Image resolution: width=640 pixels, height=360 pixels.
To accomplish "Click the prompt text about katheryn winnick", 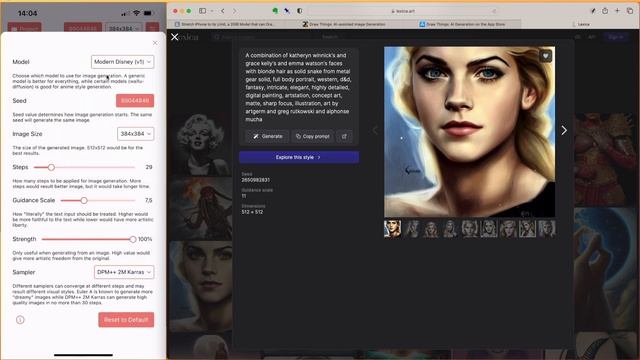I will pos(298,87).
